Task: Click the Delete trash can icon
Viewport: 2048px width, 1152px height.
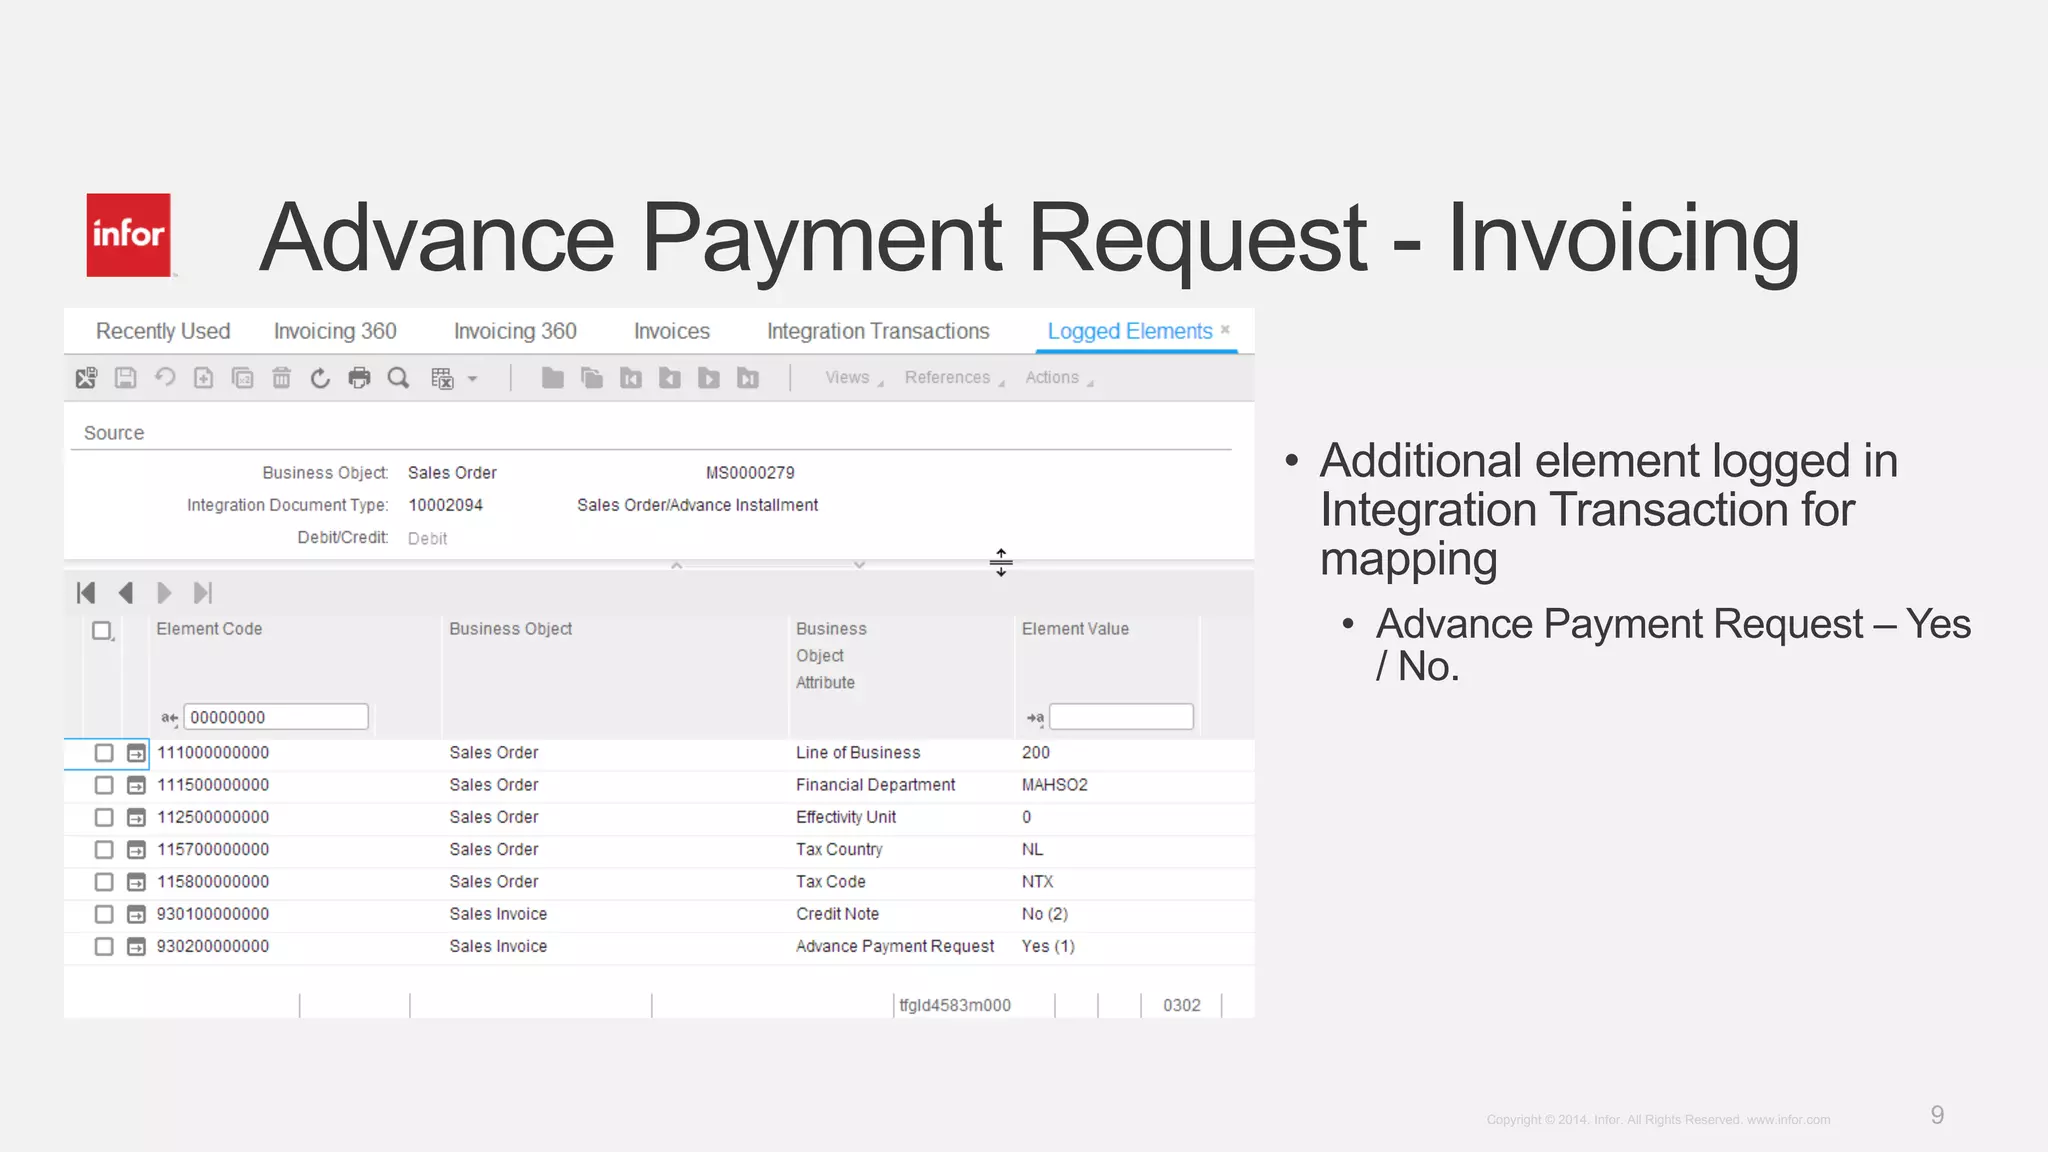Action: 281,378
